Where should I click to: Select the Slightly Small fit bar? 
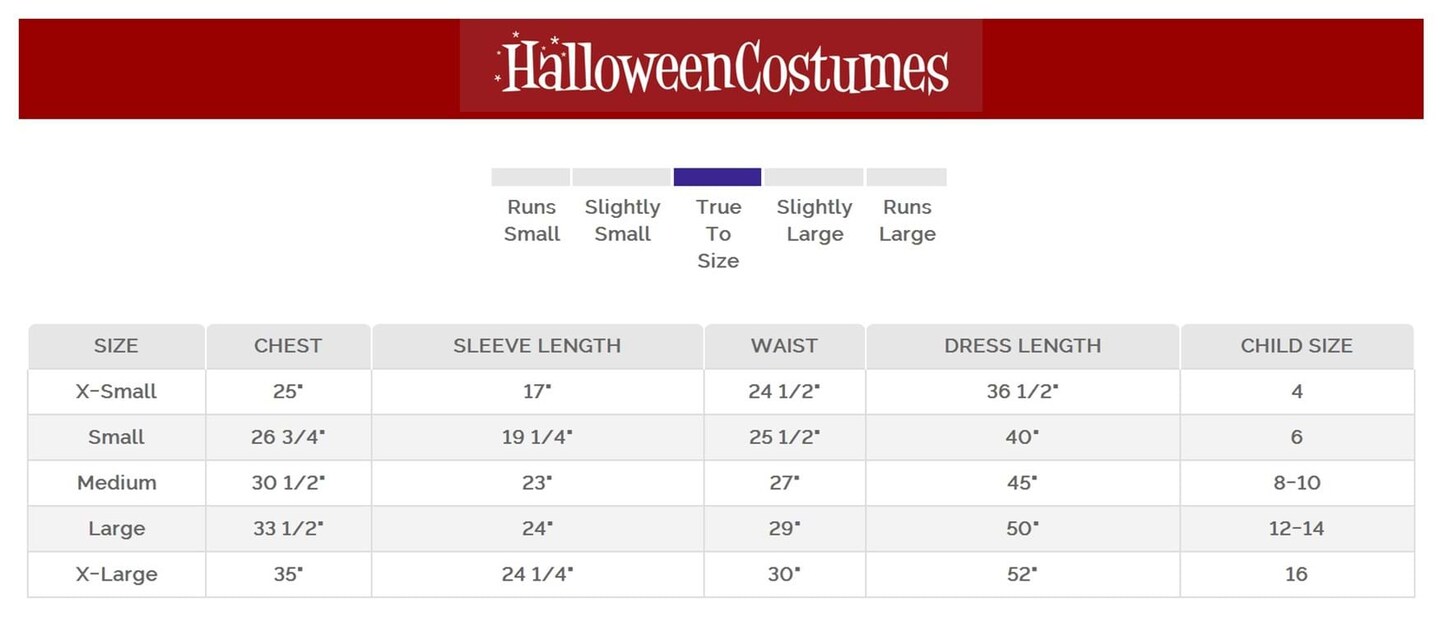621,177
